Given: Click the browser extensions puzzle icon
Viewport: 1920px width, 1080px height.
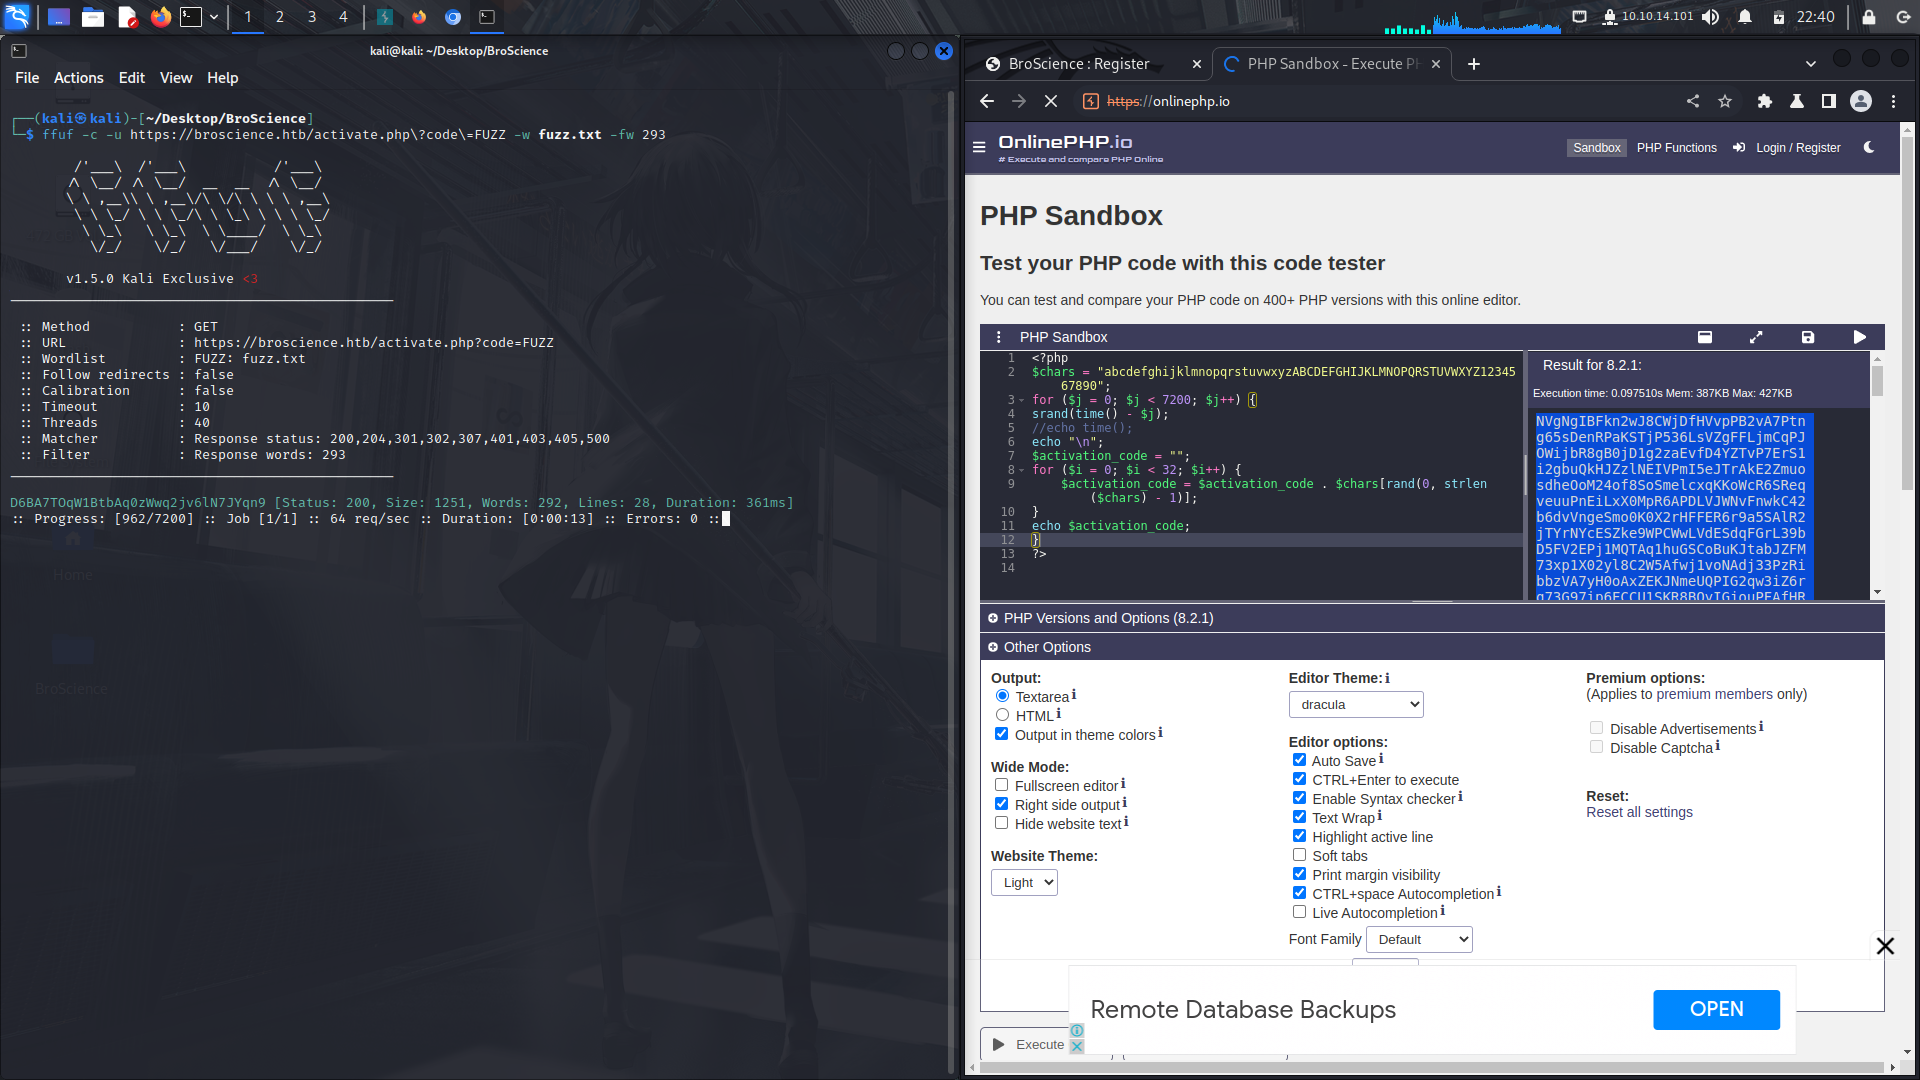Looking at the screenshot, I should 1764,101.
